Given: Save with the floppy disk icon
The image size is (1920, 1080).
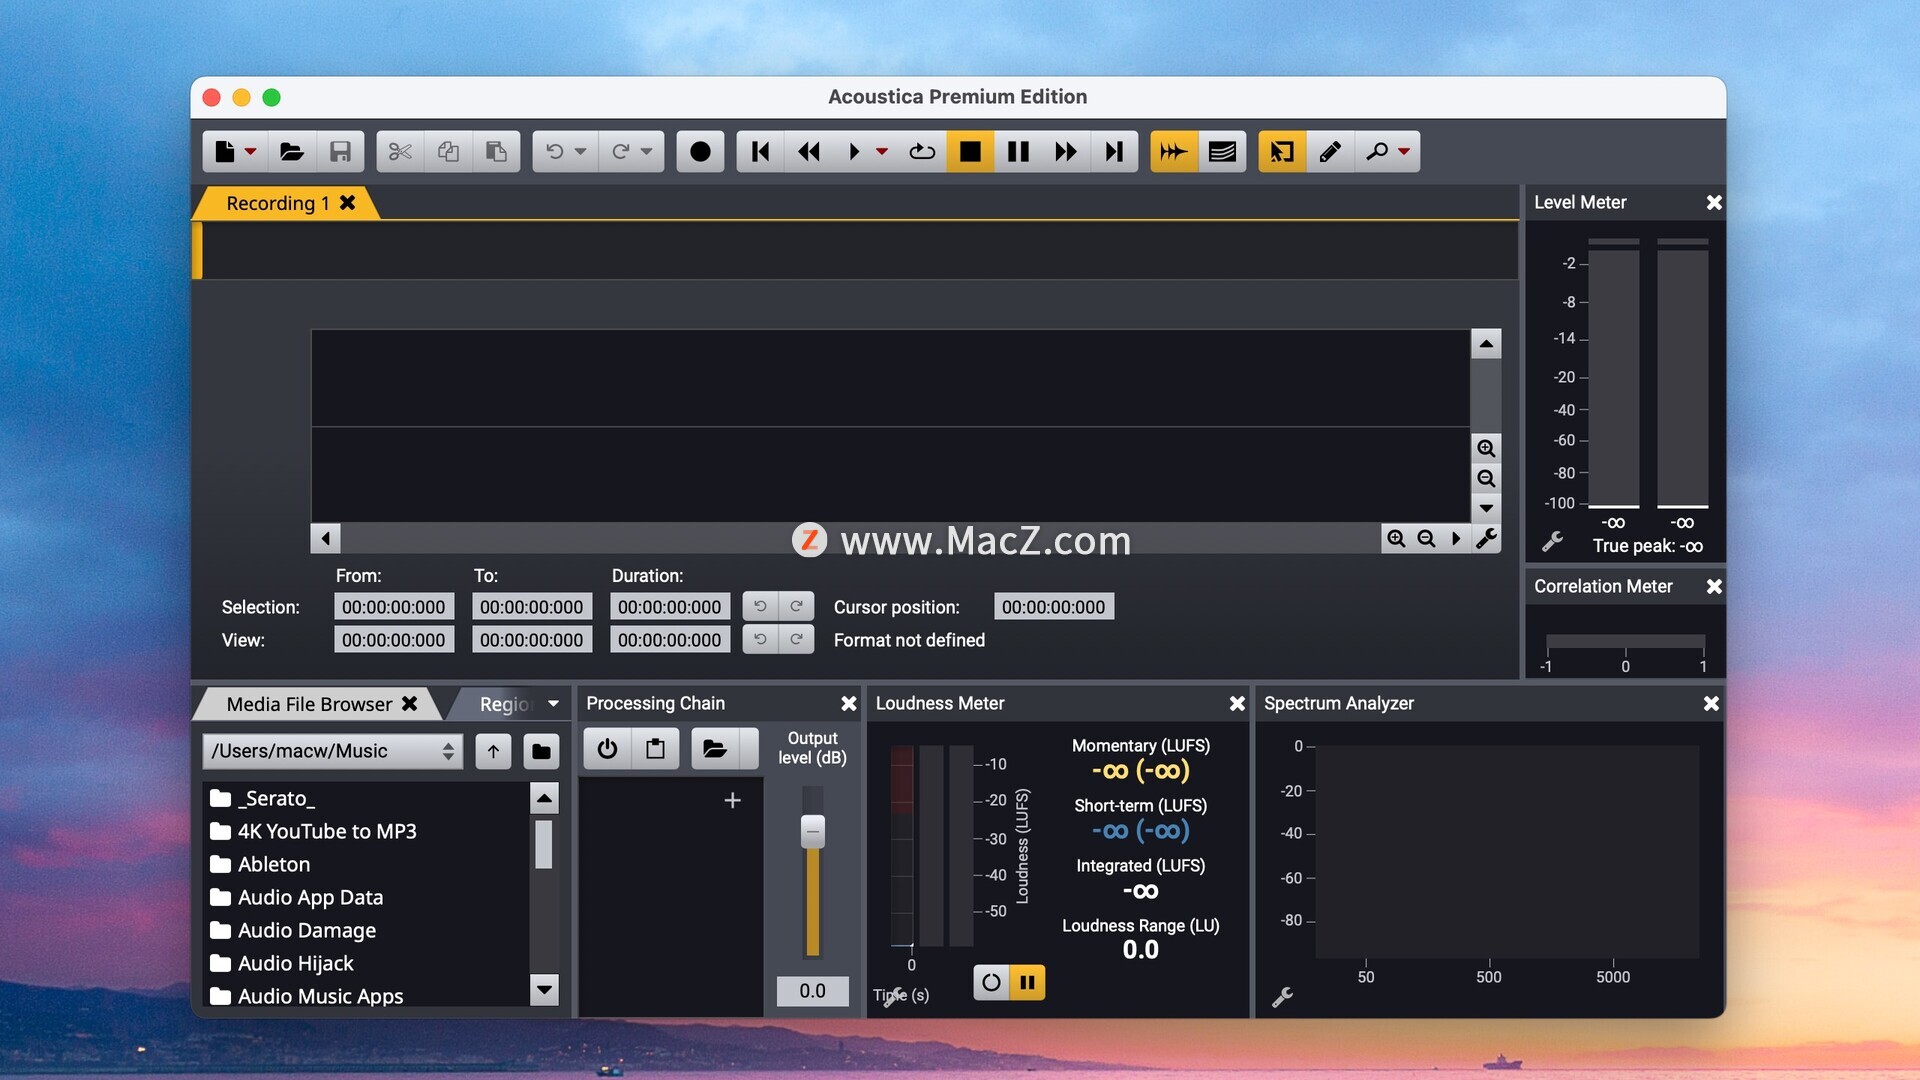Looking at the screenshot, I should [x=340, y=152].
